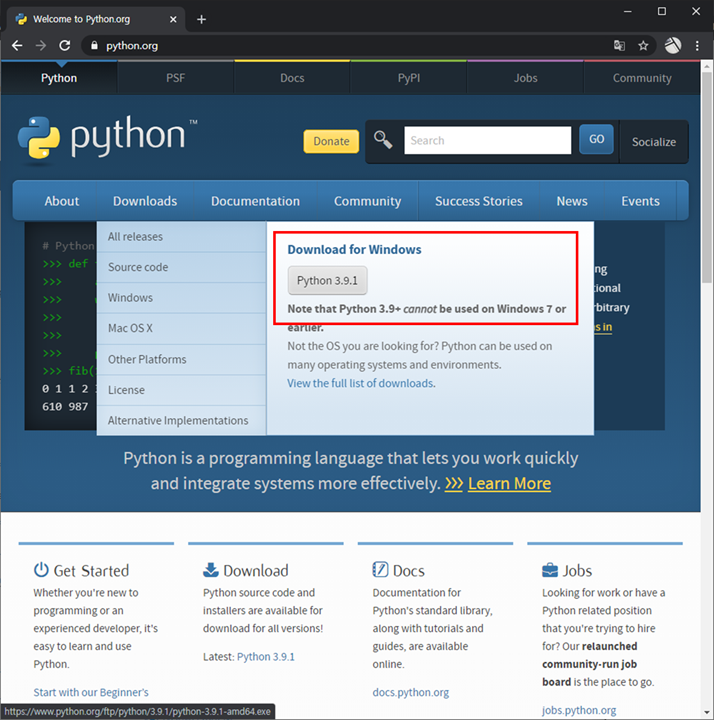
Task: Click the address bar URL
Action: (132, 45)
